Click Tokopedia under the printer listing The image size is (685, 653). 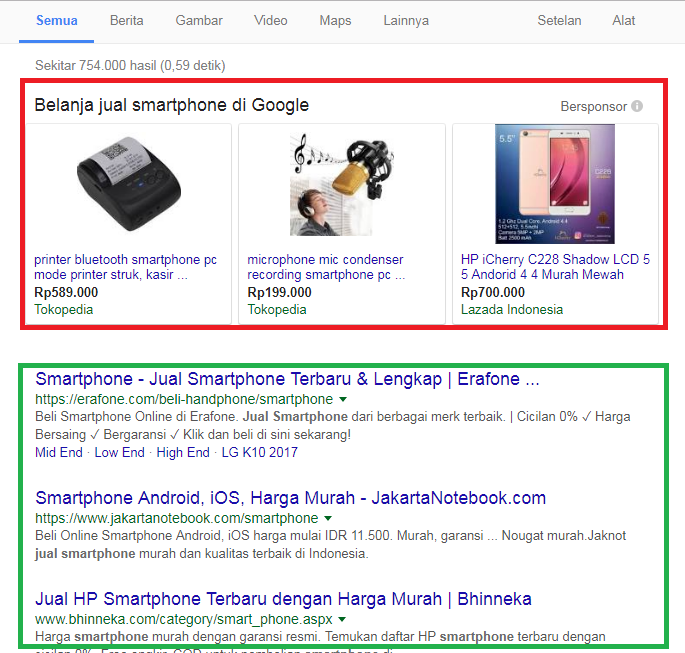(64, 309)
